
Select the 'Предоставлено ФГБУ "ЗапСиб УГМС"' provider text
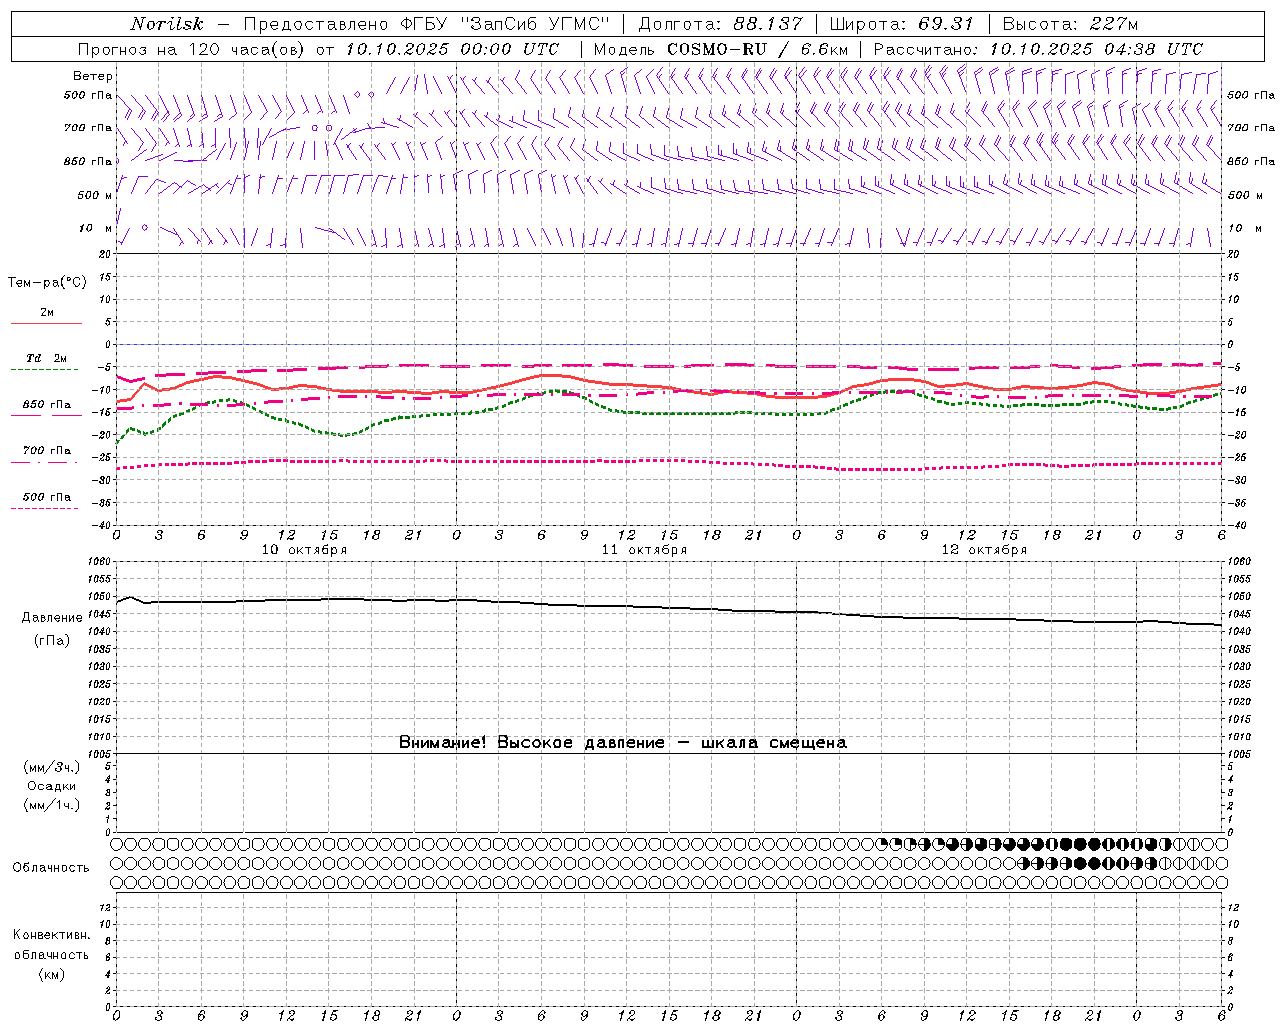click(427, 24)
